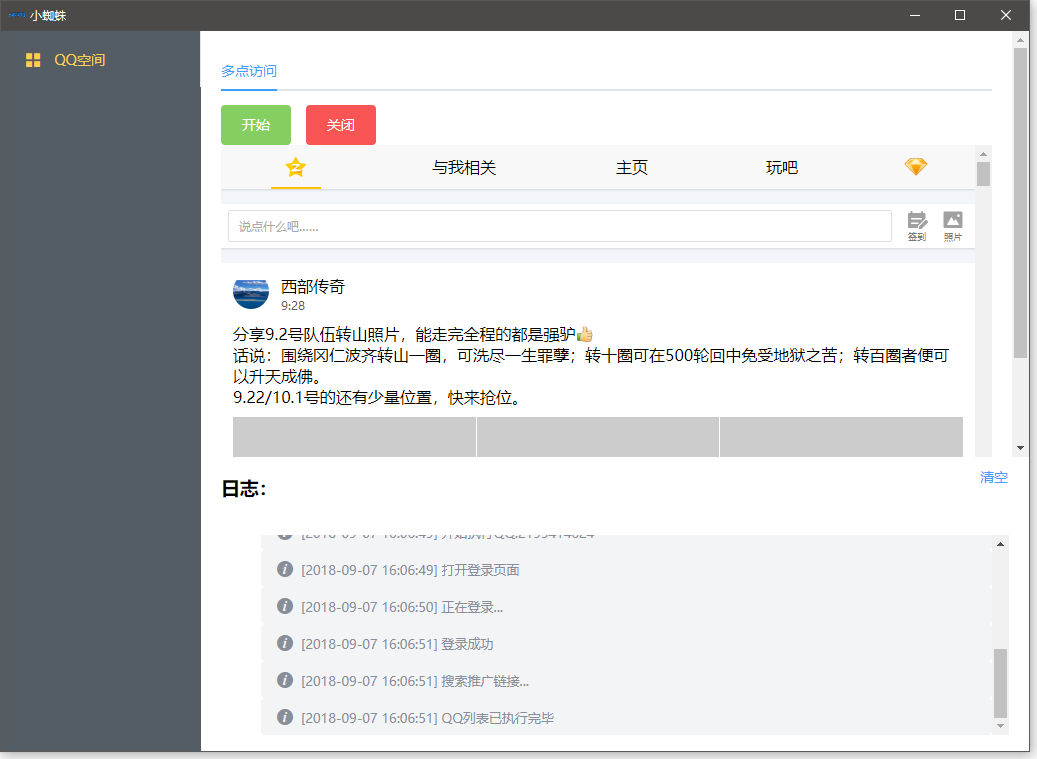This screenshot has width=1037, height=759.
Task: Switch to the 多点访问 tab
Action: point(249,71)
